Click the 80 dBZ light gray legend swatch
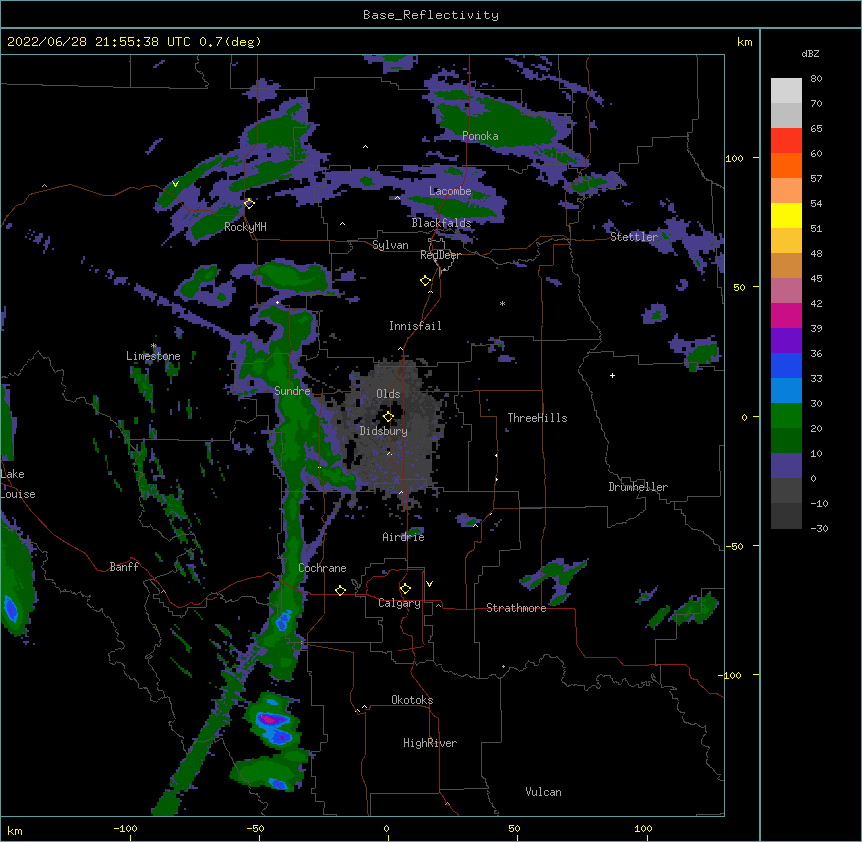862x842 pixels. 786,91
